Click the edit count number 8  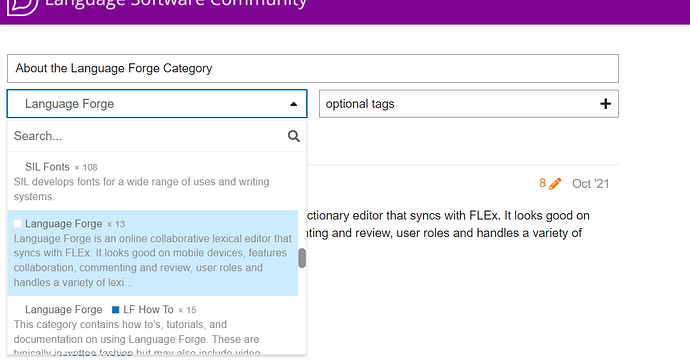coord(543,183)
